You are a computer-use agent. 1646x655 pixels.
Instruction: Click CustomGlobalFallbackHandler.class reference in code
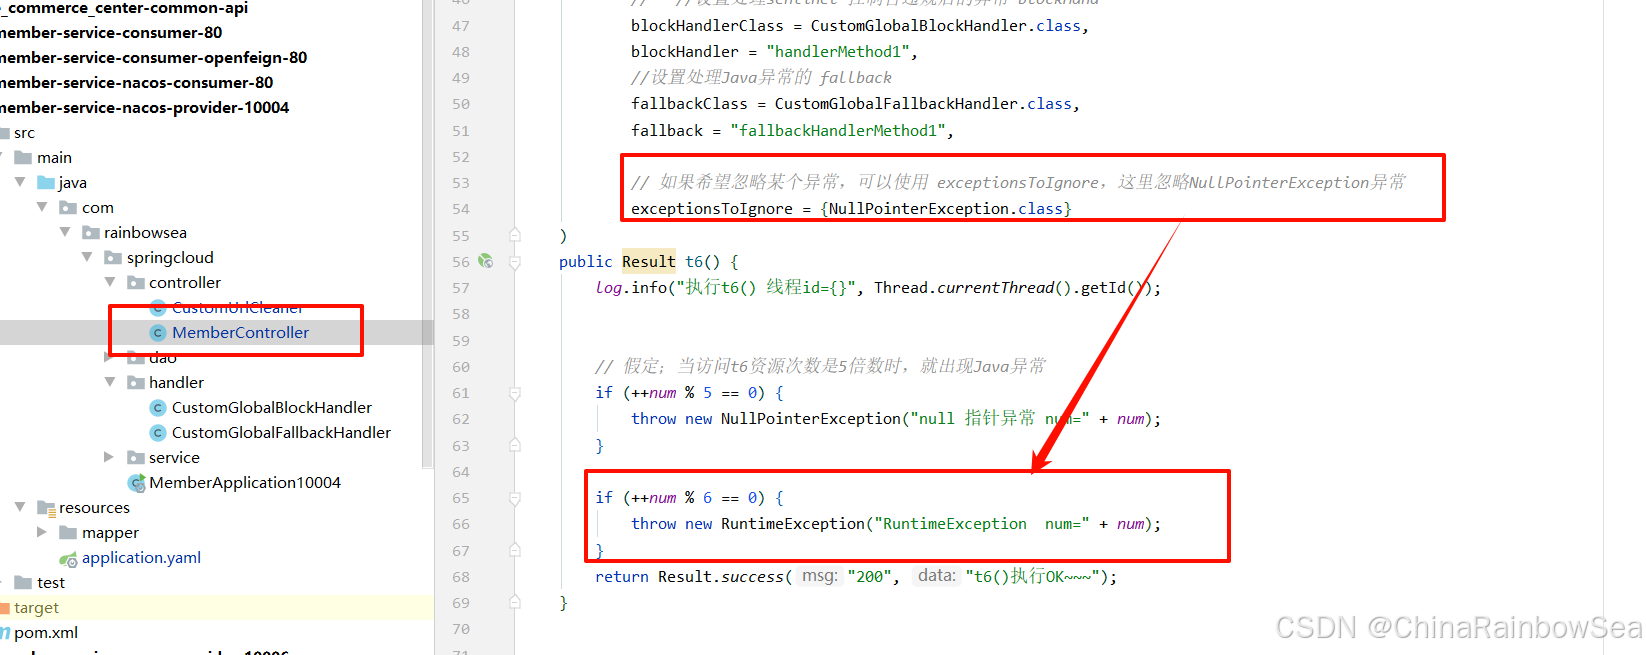coord(922,103)
